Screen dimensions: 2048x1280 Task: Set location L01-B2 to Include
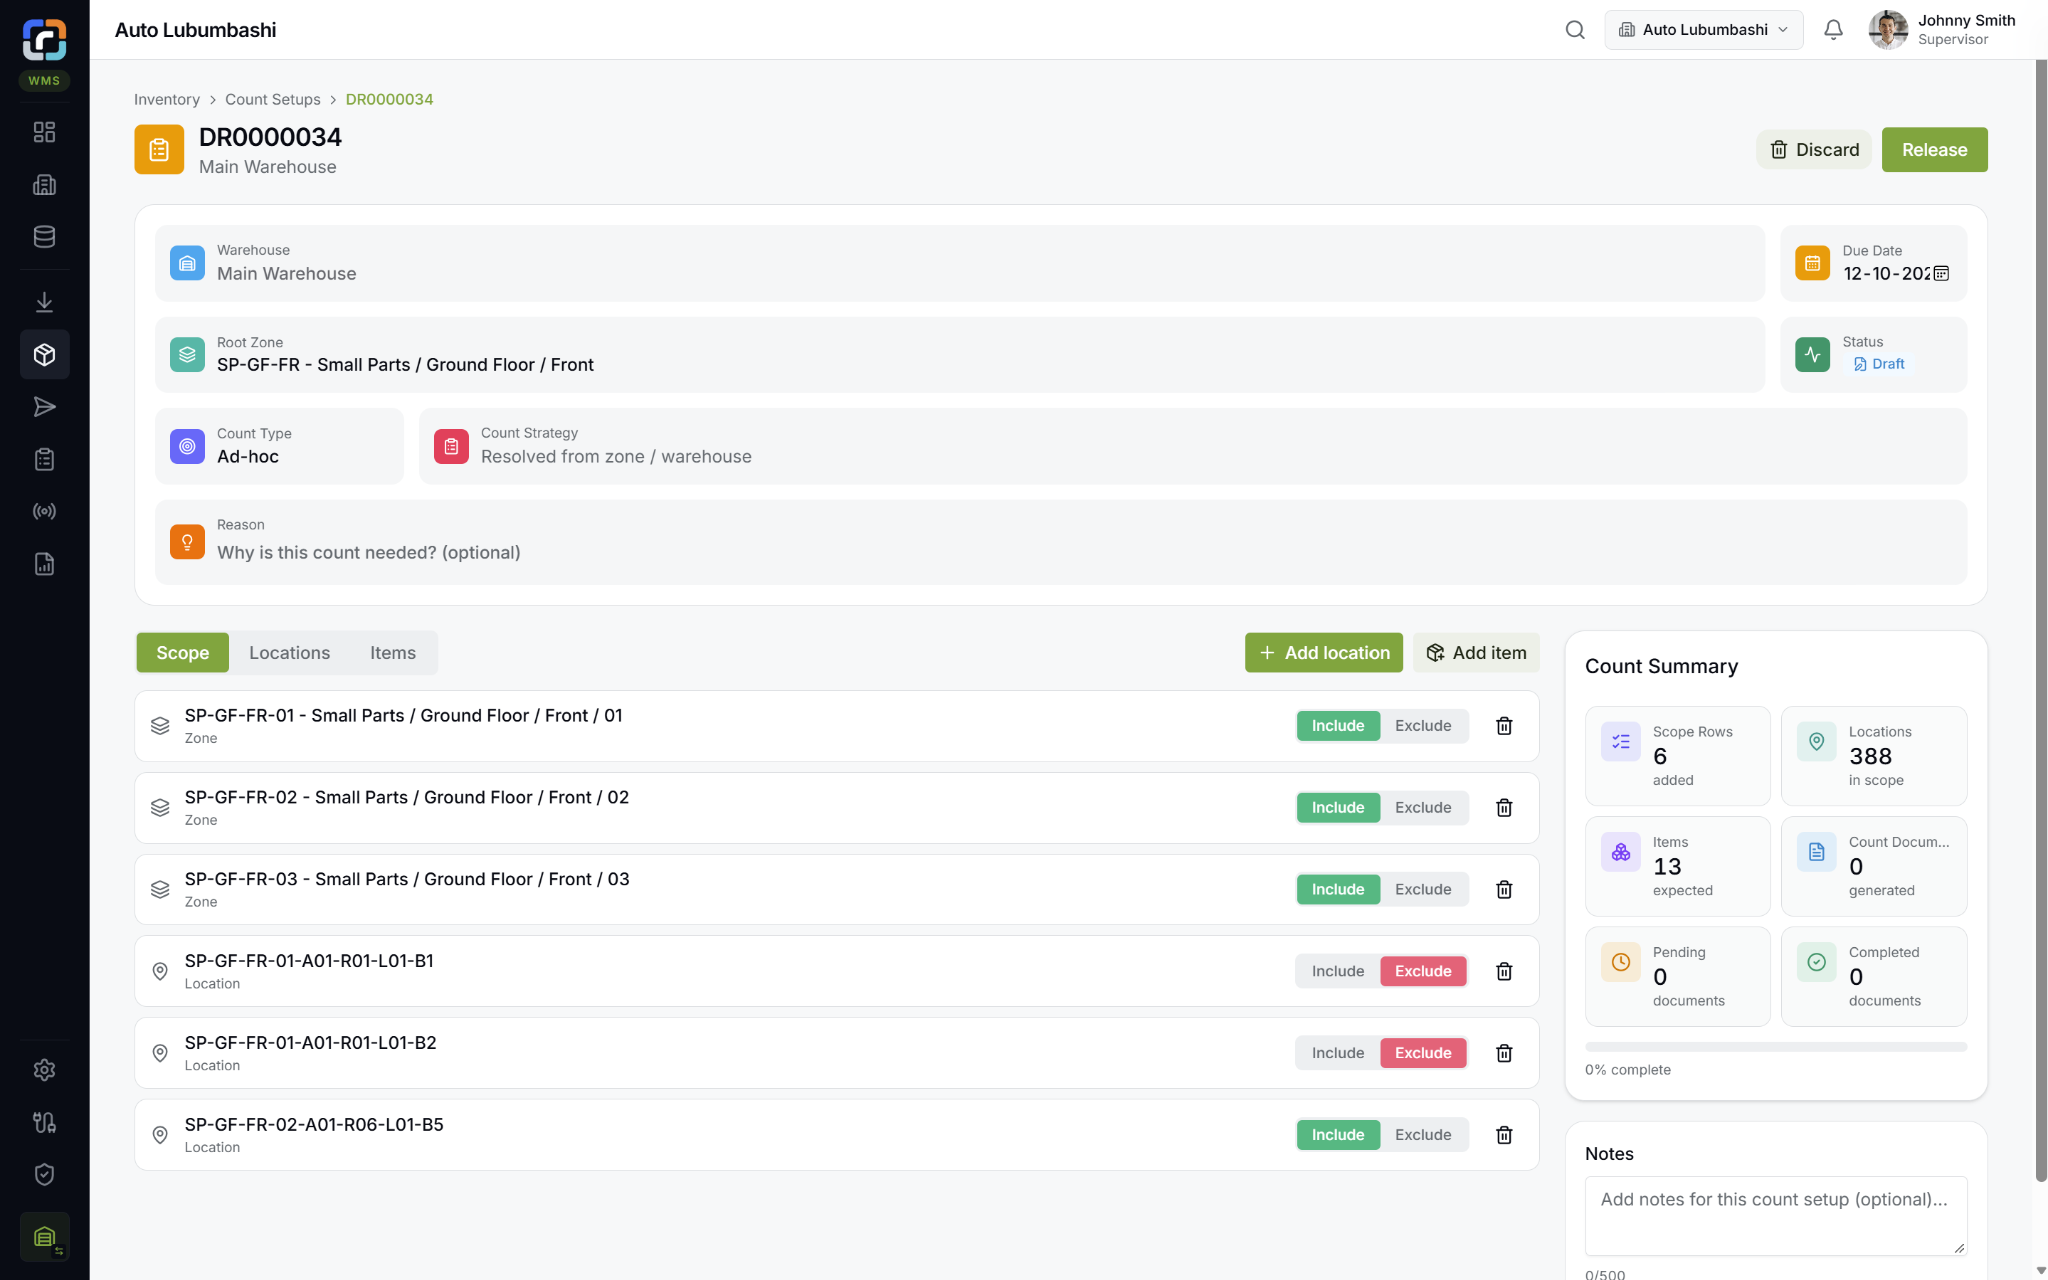click(1338, 1053)
